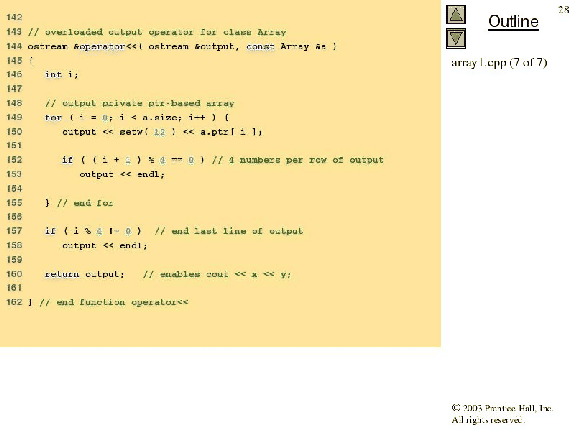
Task: Click line 144 ostream &operator<< declaration
Action: [182, 47]
